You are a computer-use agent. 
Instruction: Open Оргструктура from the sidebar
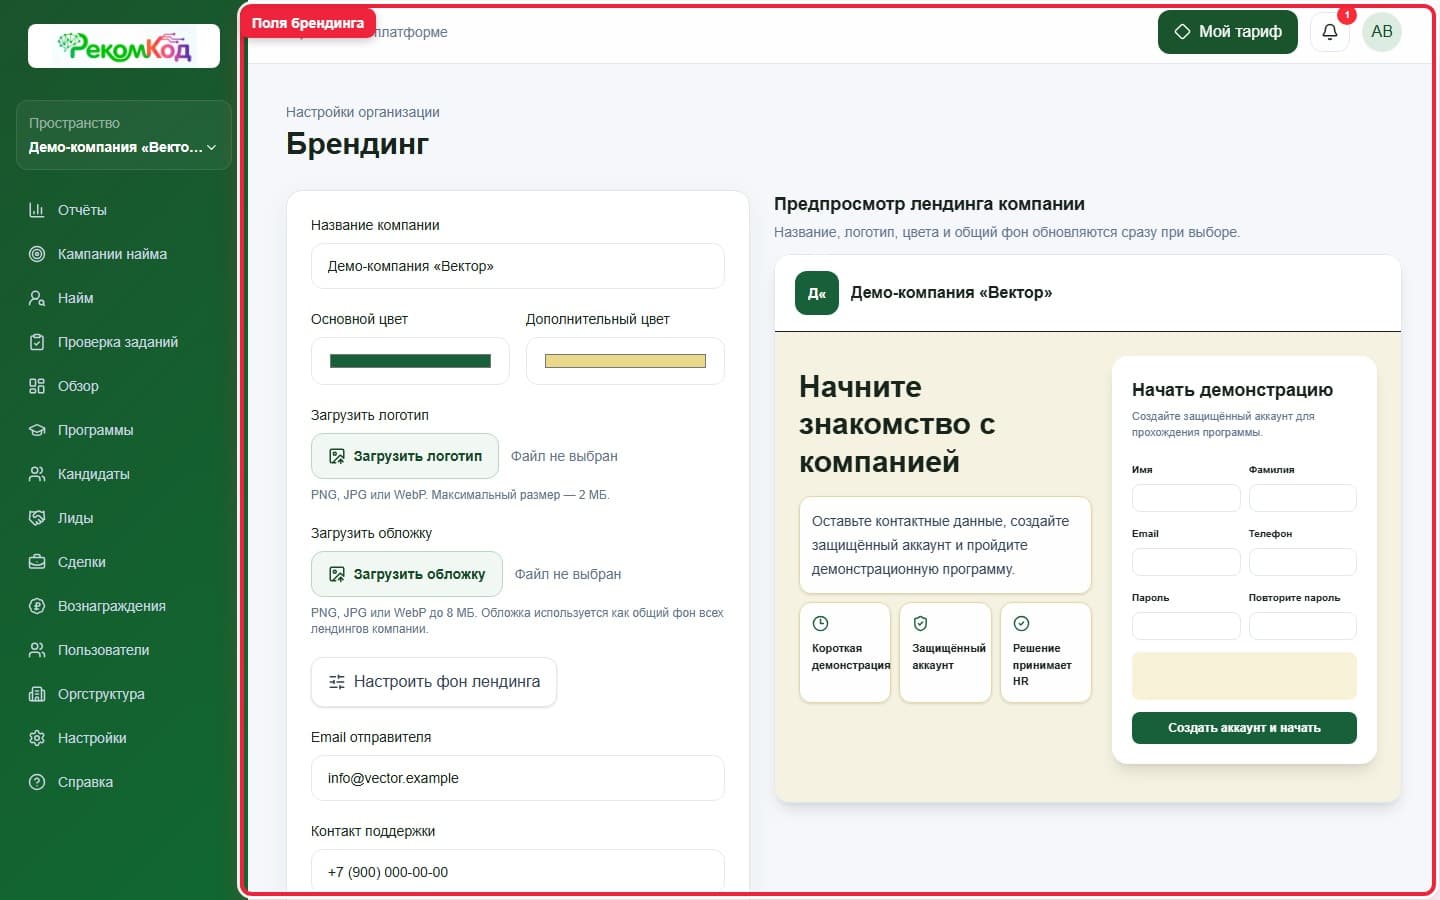click(124, 694)
